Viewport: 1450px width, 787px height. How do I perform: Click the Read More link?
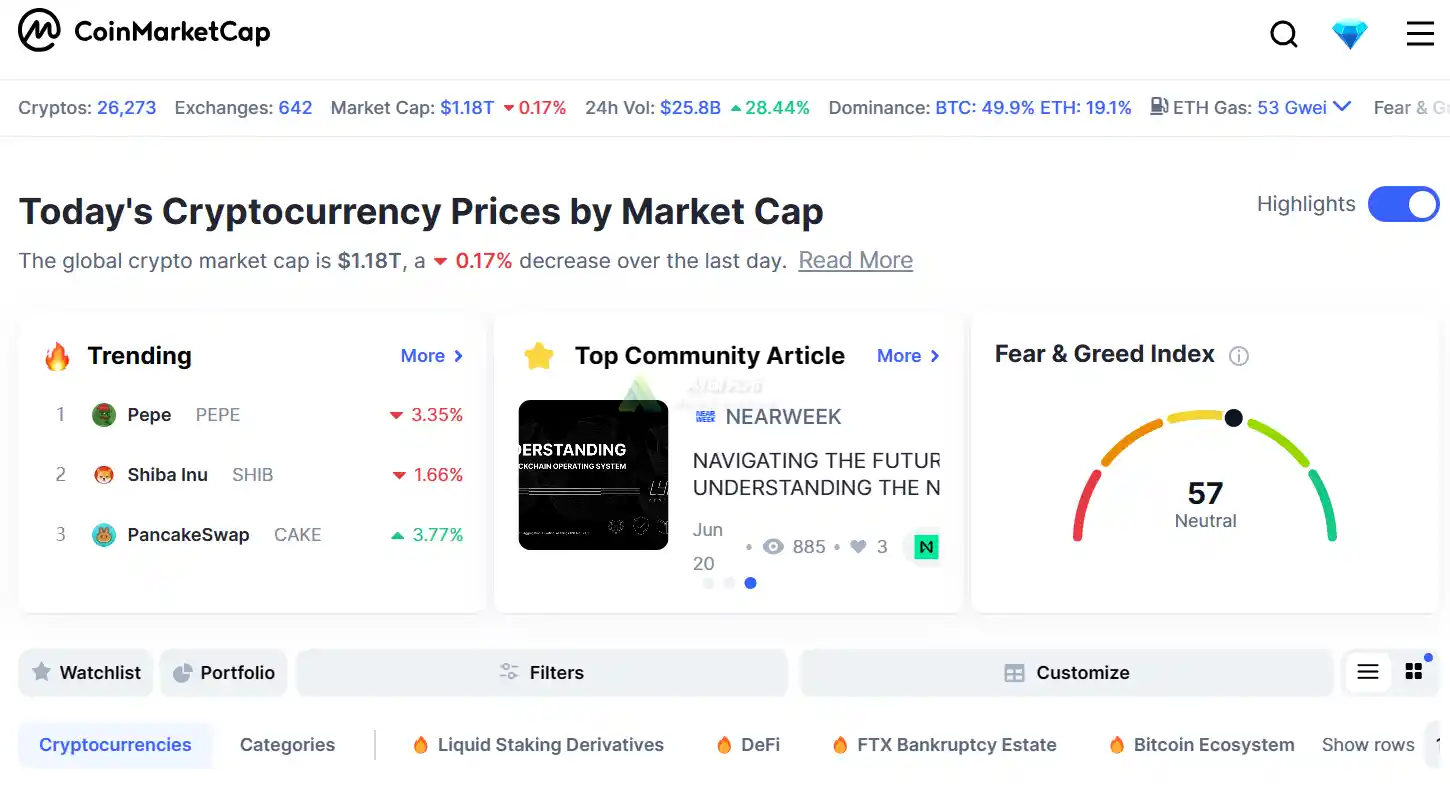pyautogui.click(x=855, y=260)
